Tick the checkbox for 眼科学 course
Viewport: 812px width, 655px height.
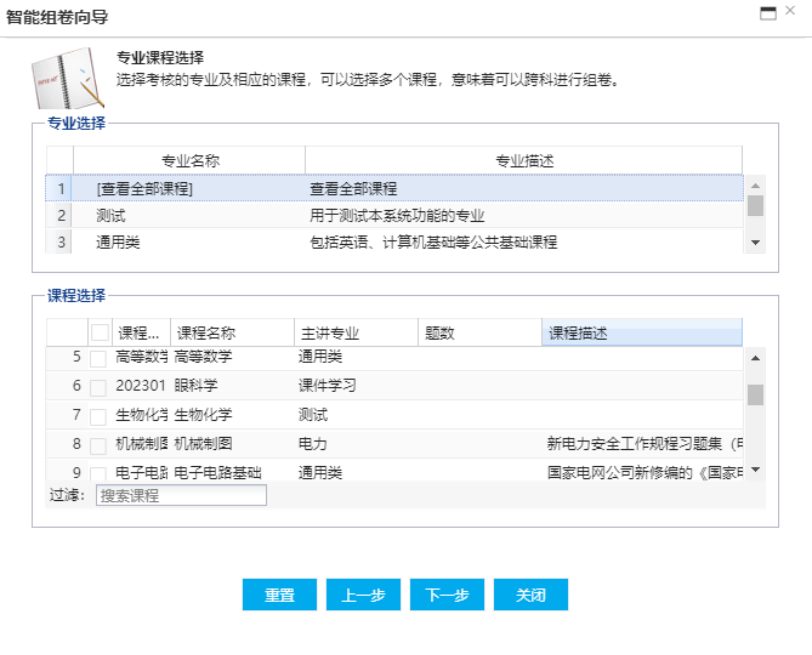pyautogui.click(x=98, y=387)
